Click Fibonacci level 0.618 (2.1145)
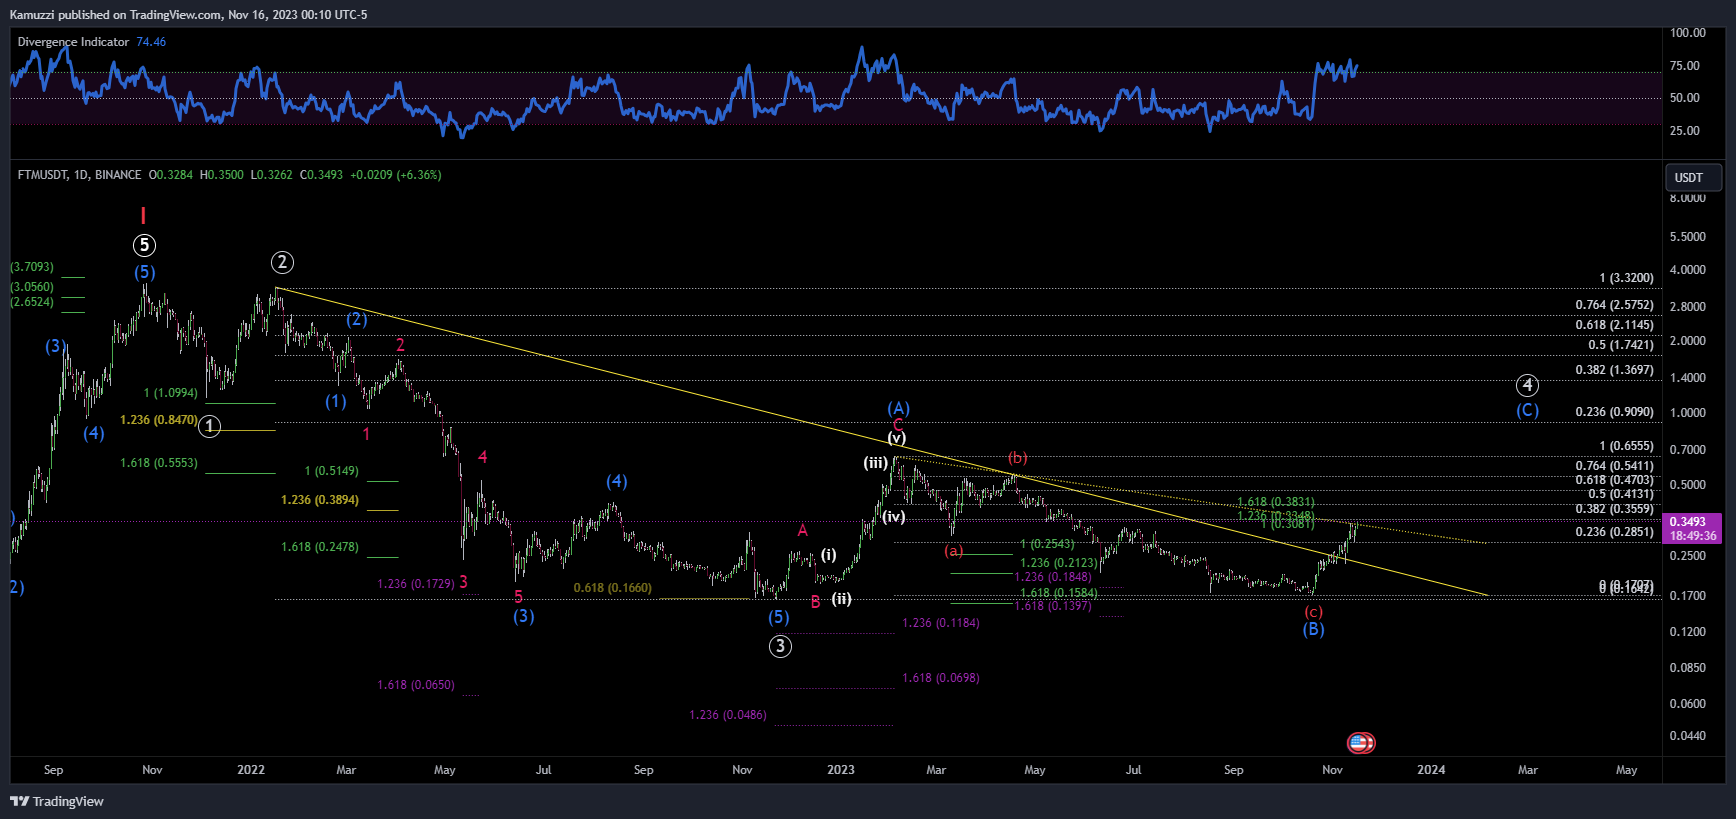The width and height of the screenshot is (1736, 819). (x=1614, y=325)
